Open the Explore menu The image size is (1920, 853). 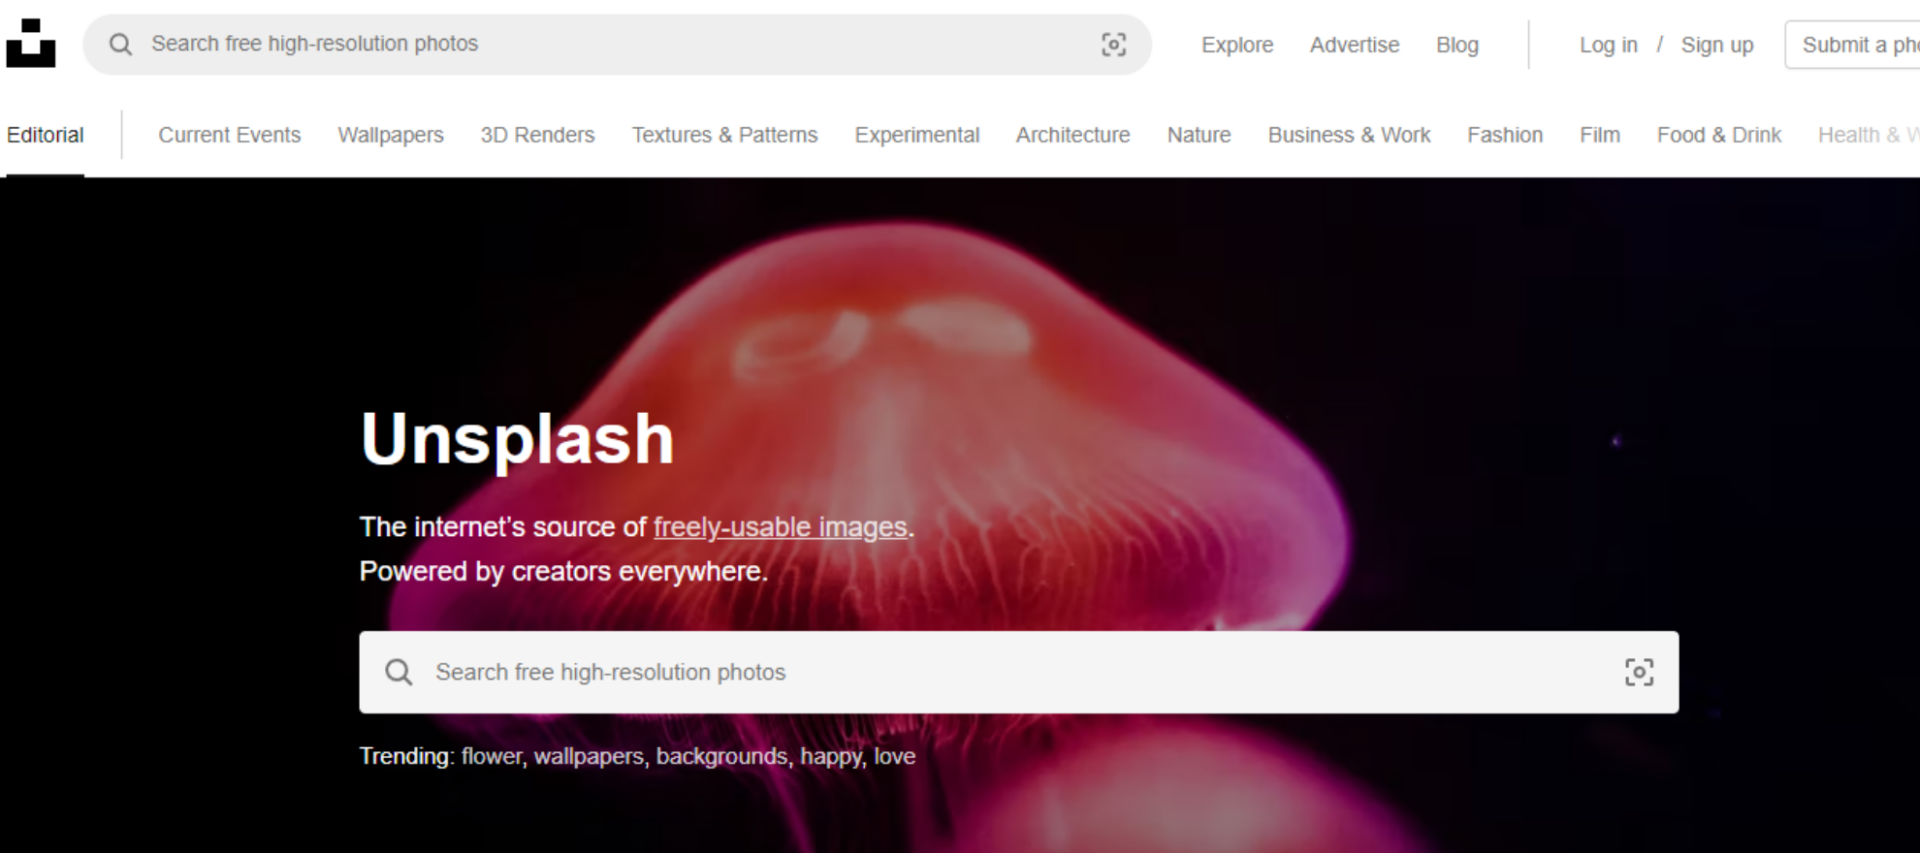1237,45
